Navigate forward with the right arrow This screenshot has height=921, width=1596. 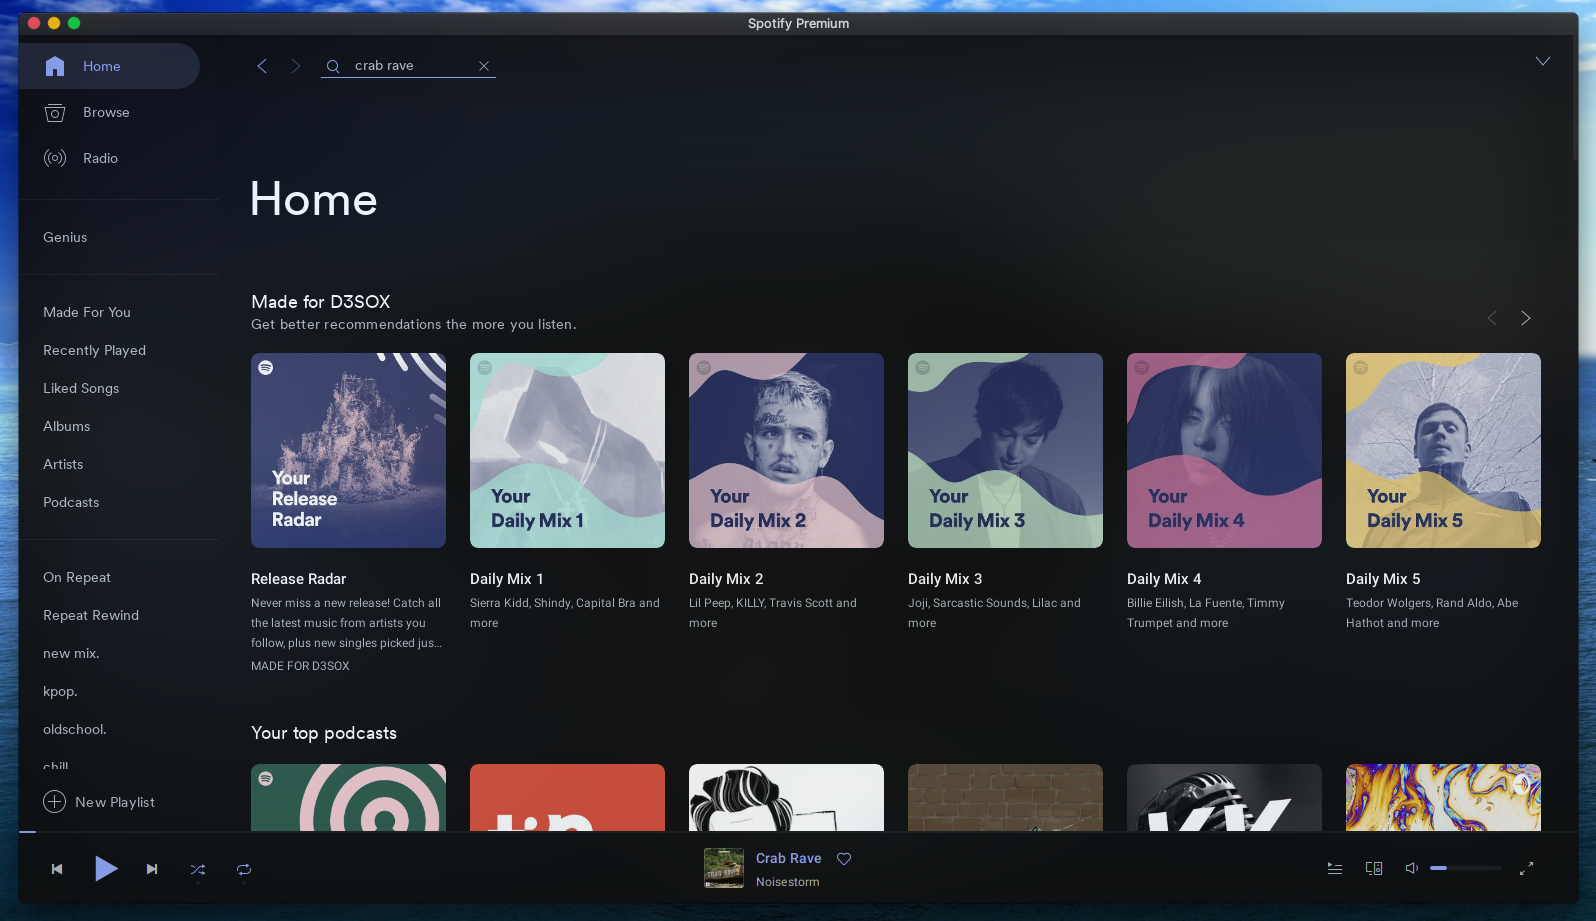pos(295,66)
